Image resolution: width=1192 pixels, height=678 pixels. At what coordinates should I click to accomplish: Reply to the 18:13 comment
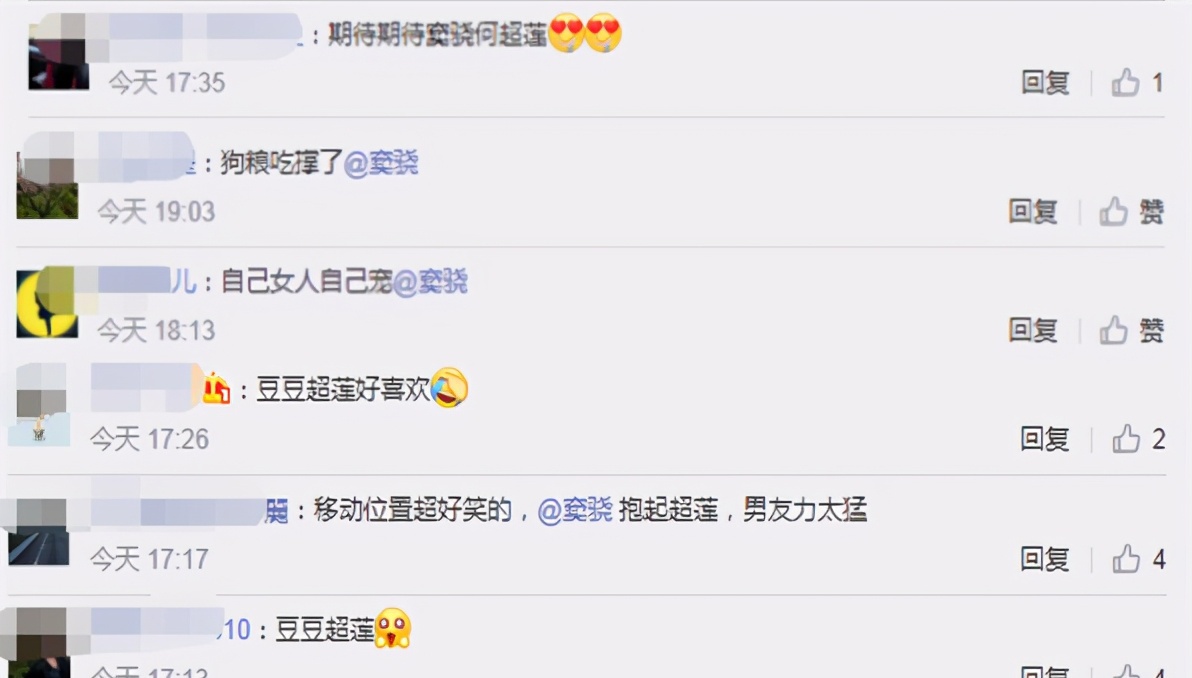(x=1033, y=330)
